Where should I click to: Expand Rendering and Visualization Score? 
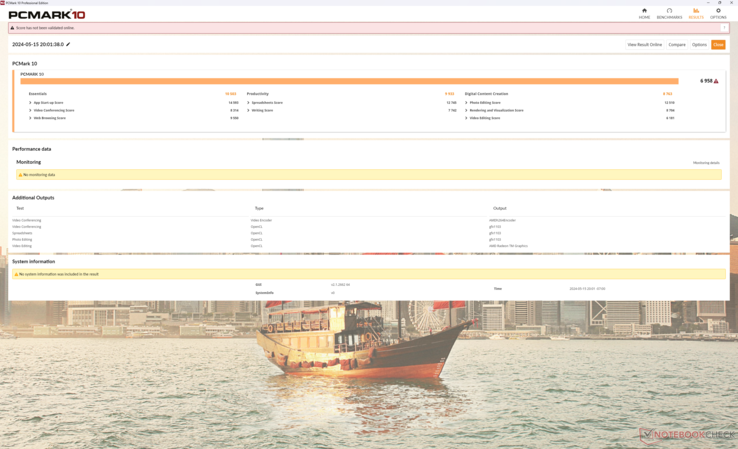(x=466, y=110)
